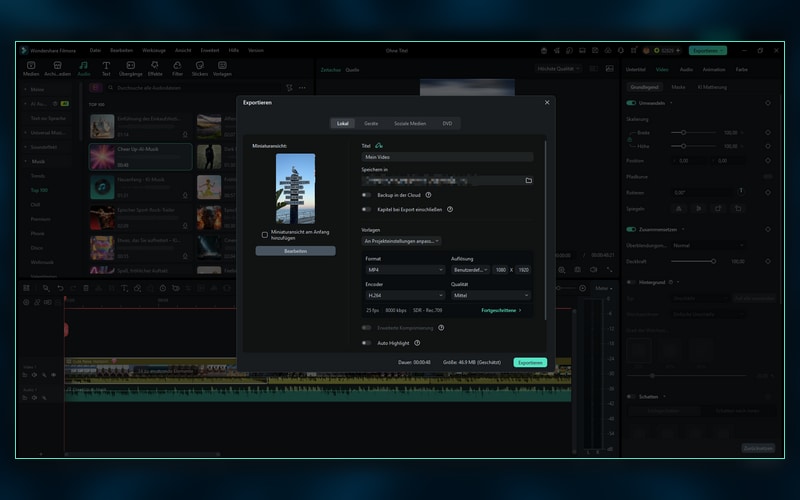Image resolution: width=800 pixels, height=500 pixels.
Task: Expand the Musik category in sidebar
Action: 26,161
